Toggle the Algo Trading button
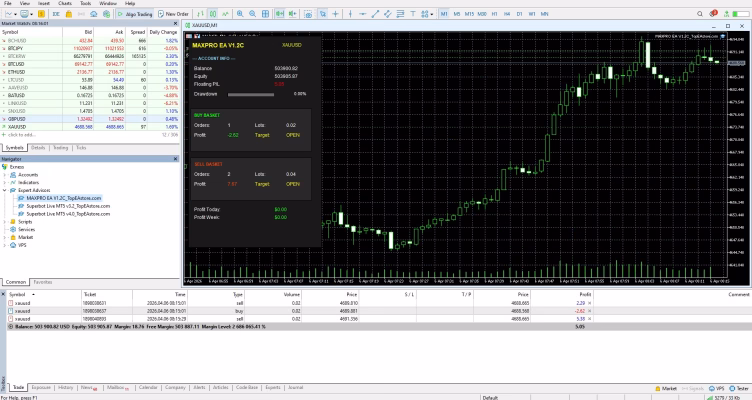The height and width of the screenshot is (400, 752). (x=136, y=14)
